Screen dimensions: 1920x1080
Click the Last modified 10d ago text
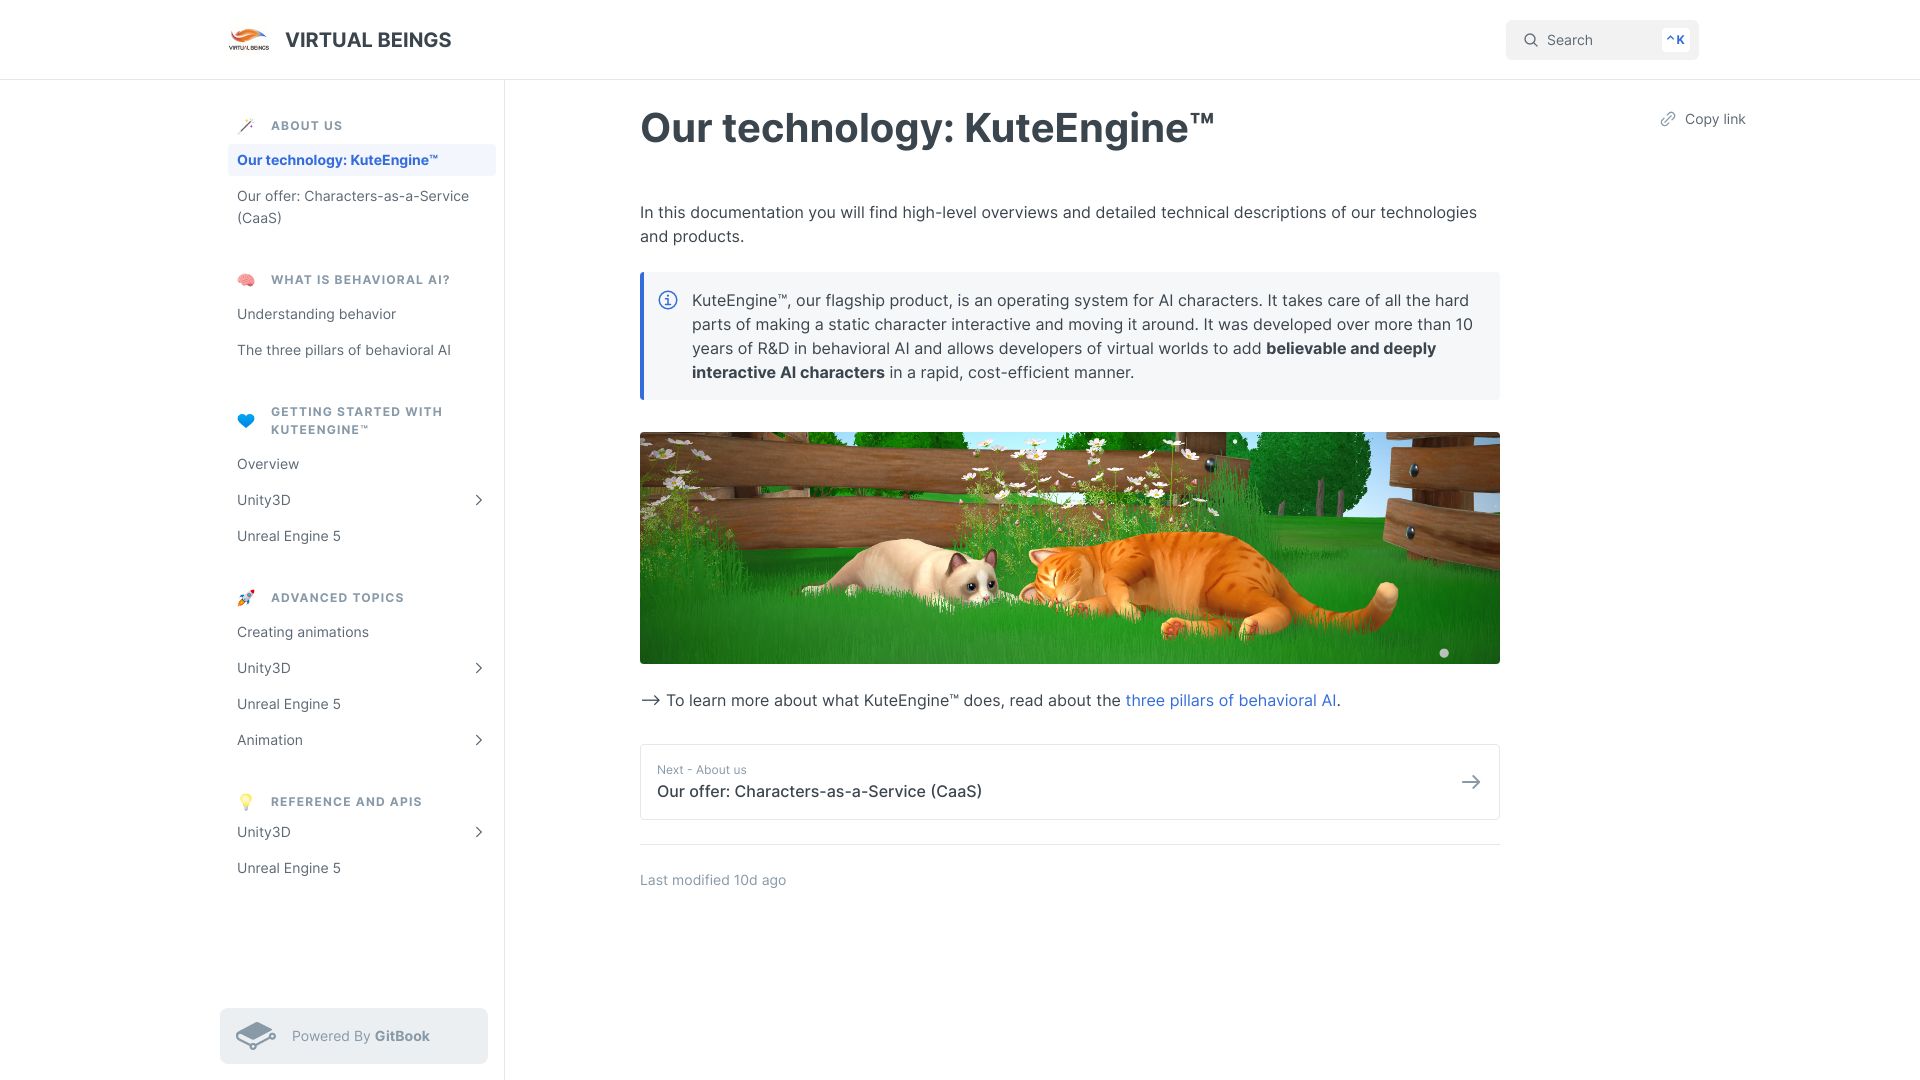pos(713,880)
